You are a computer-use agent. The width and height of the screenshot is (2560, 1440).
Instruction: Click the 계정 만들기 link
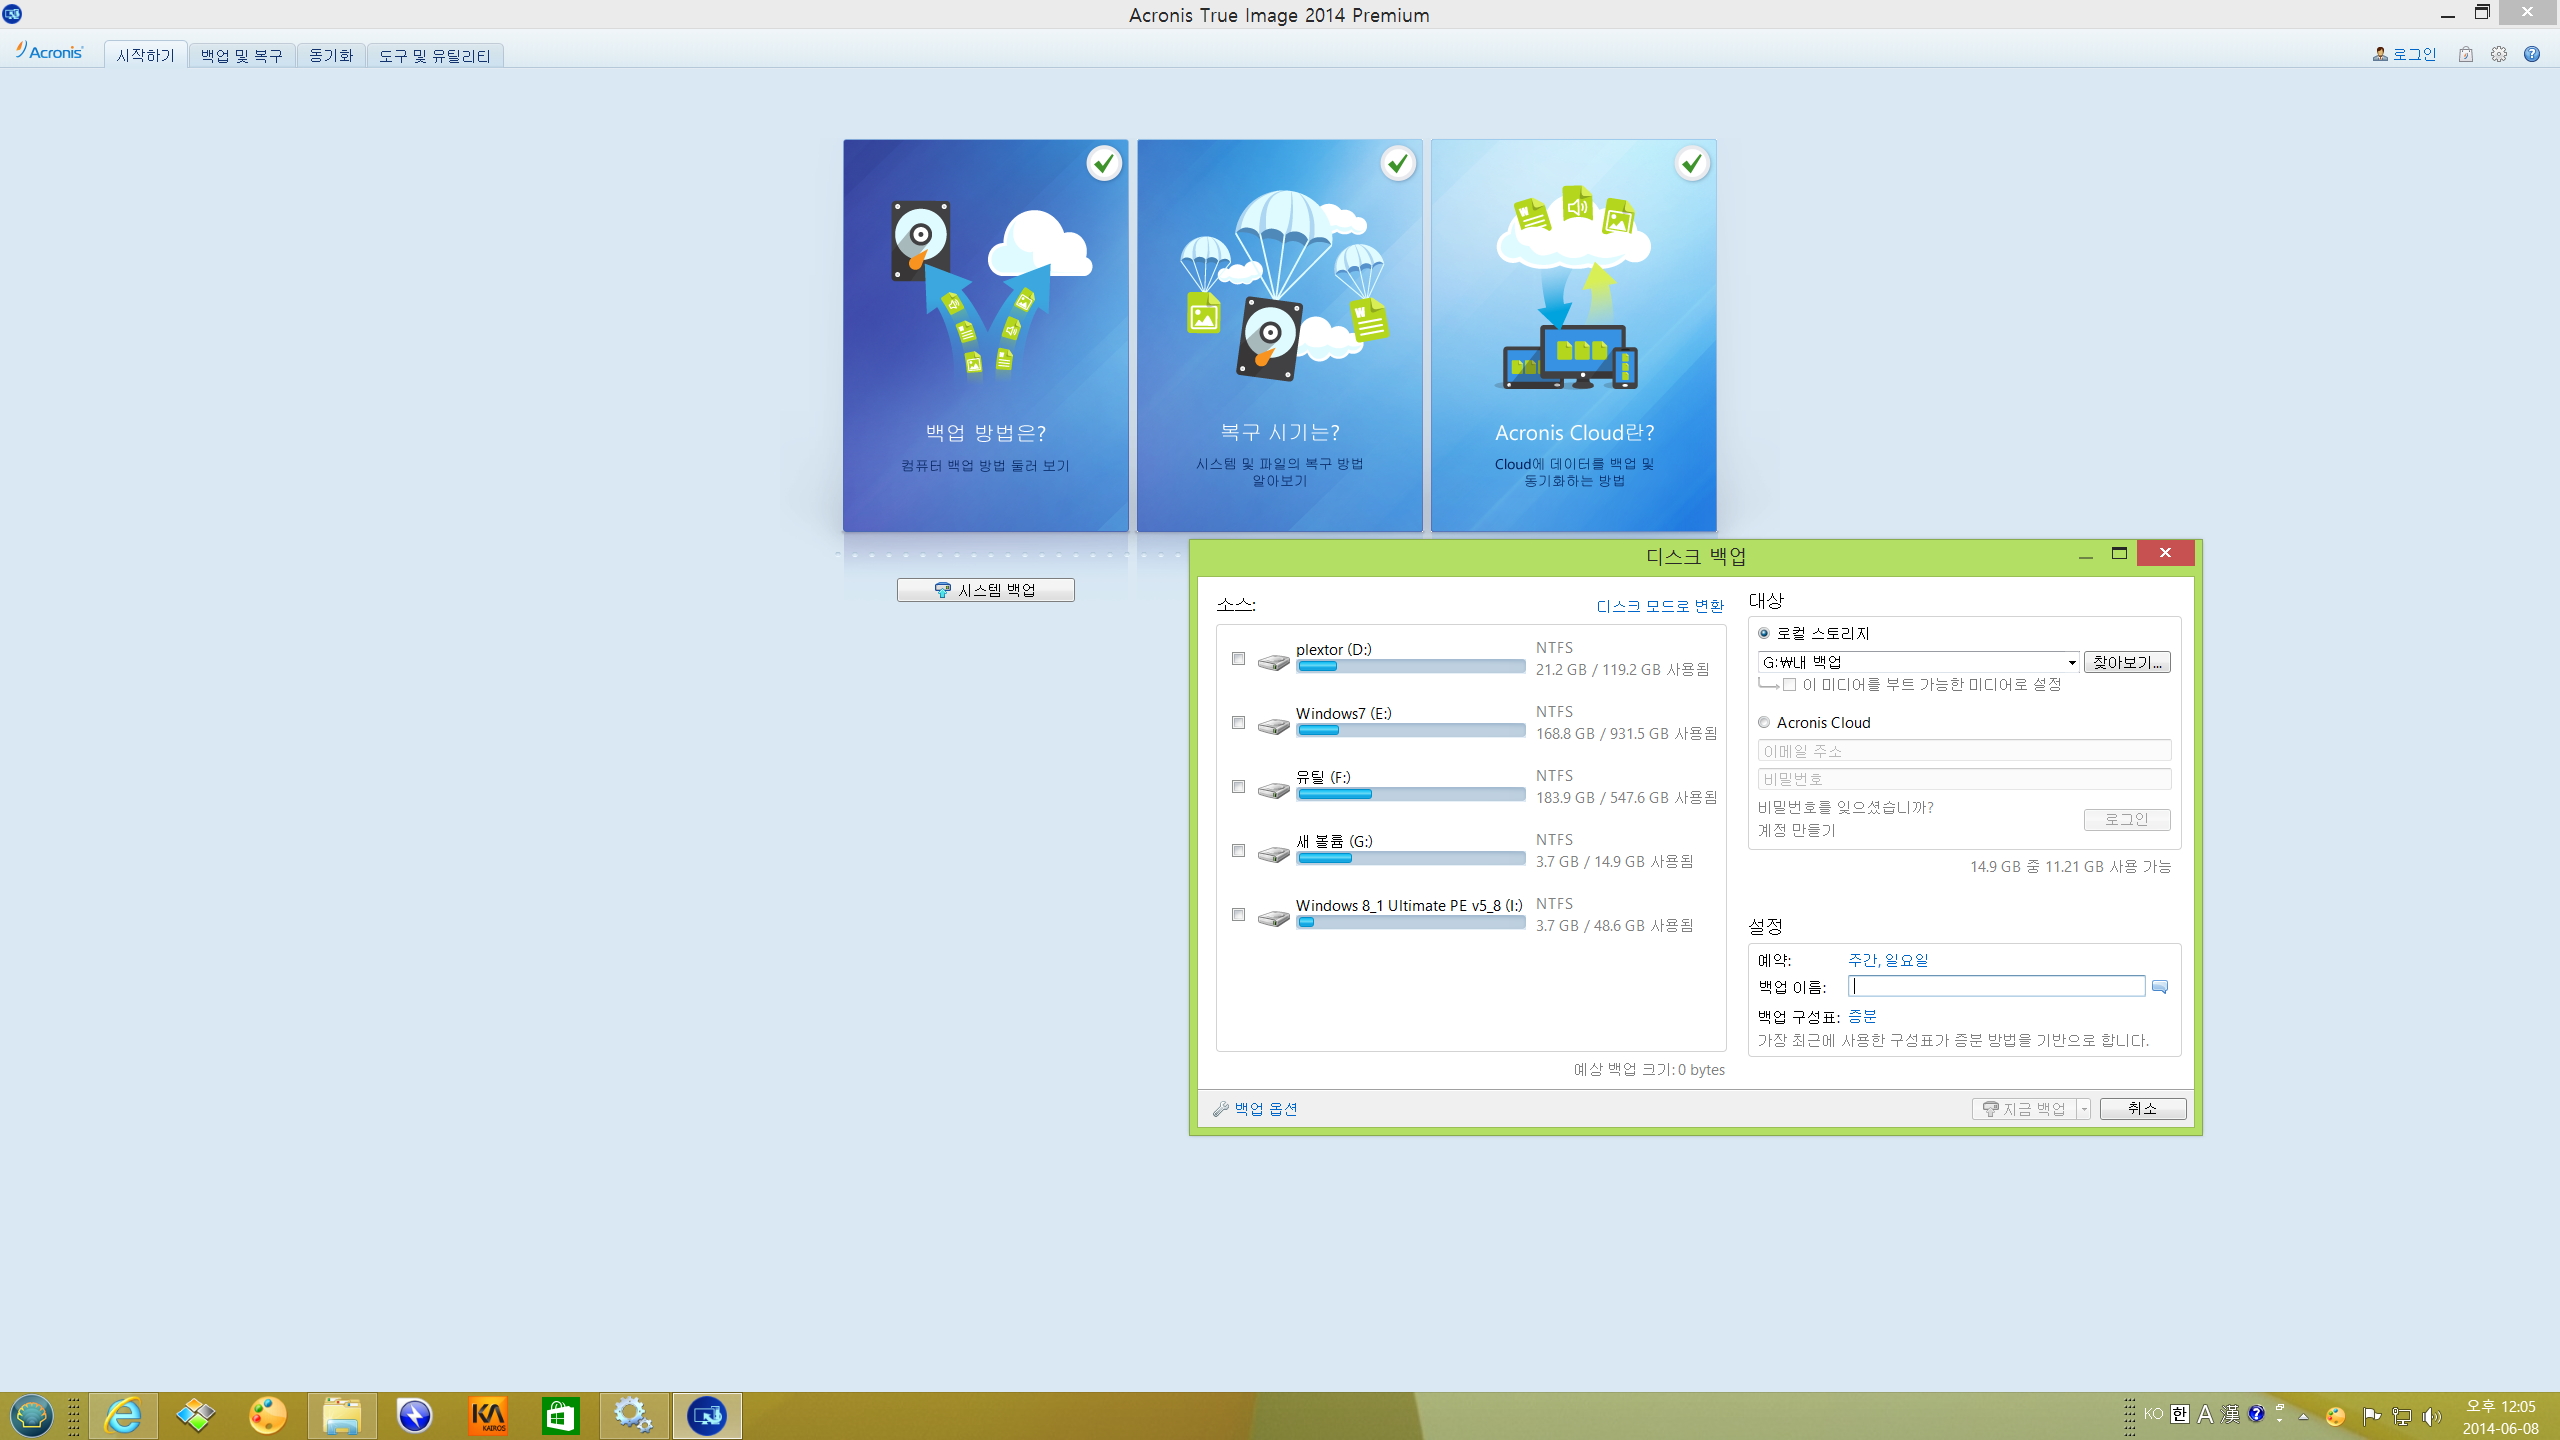(x=1797, y=830)
